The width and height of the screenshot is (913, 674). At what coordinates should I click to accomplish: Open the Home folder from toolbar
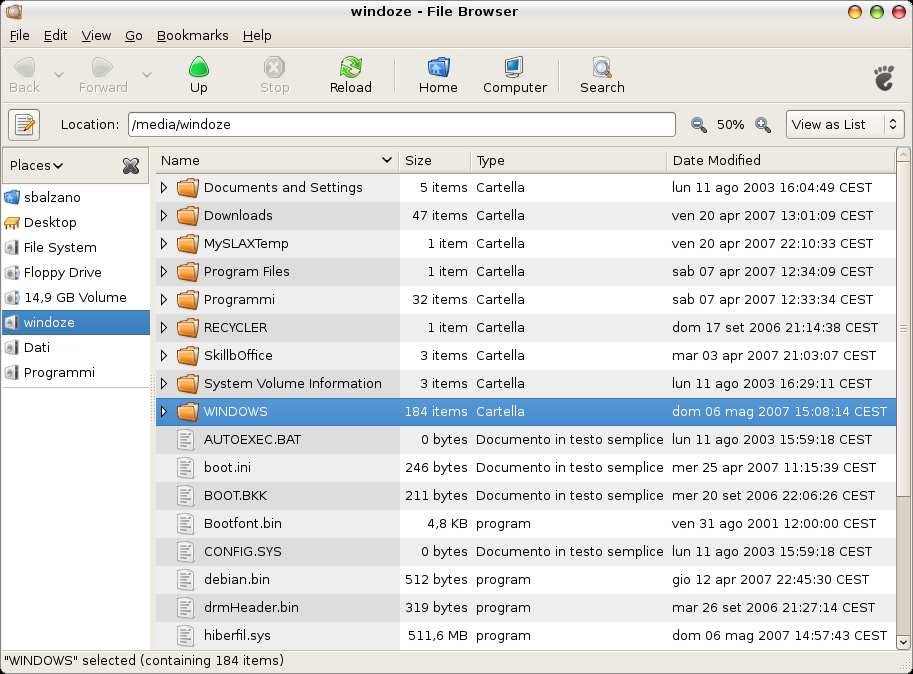pyautogui.click(x=438, y=75)
